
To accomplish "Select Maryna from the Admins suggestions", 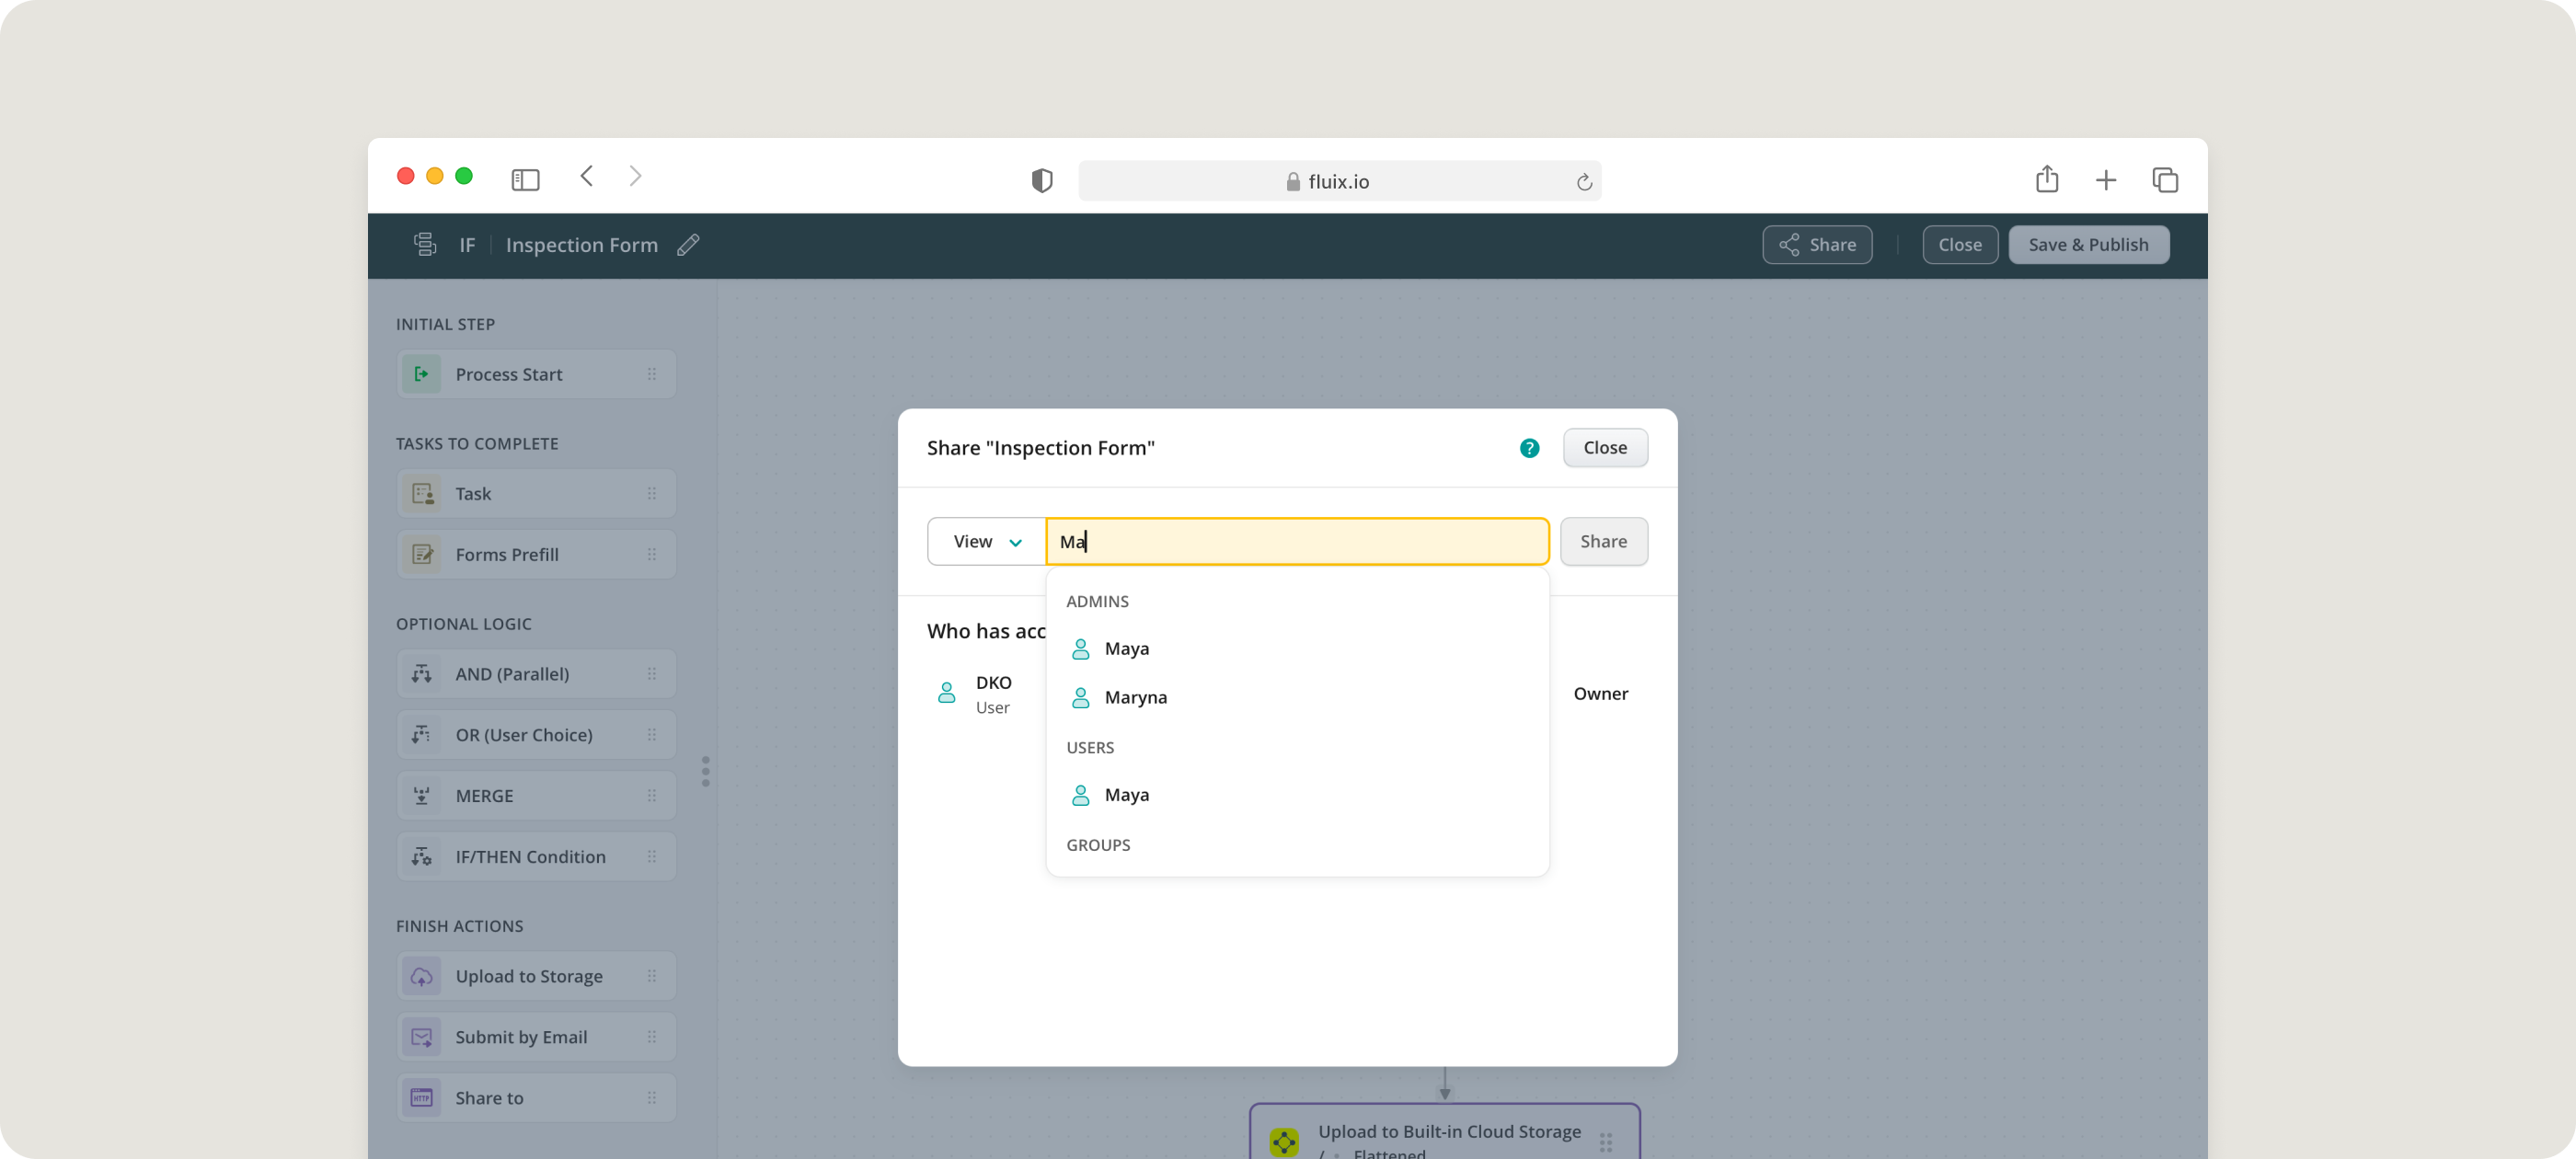I will tap(1135, 697).
